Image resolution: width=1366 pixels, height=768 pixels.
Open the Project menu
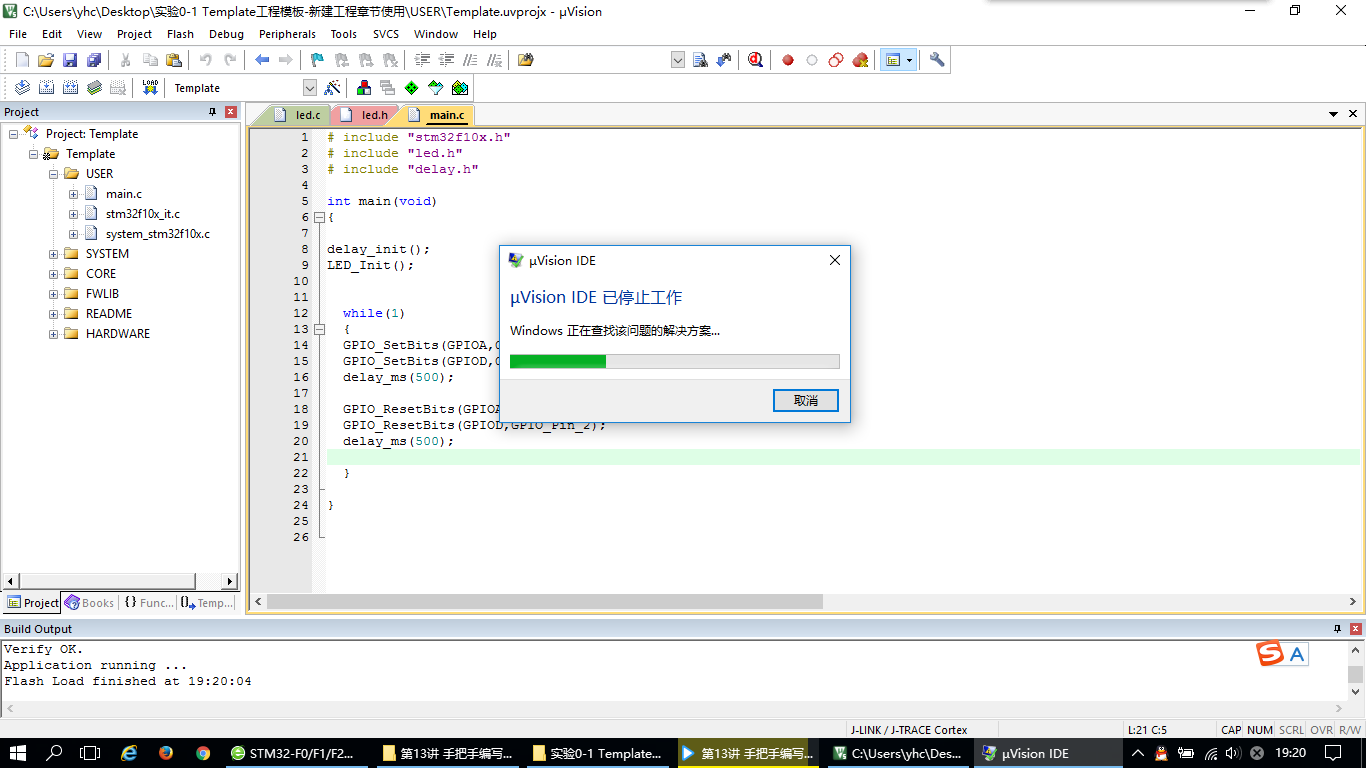click(134, 34)
